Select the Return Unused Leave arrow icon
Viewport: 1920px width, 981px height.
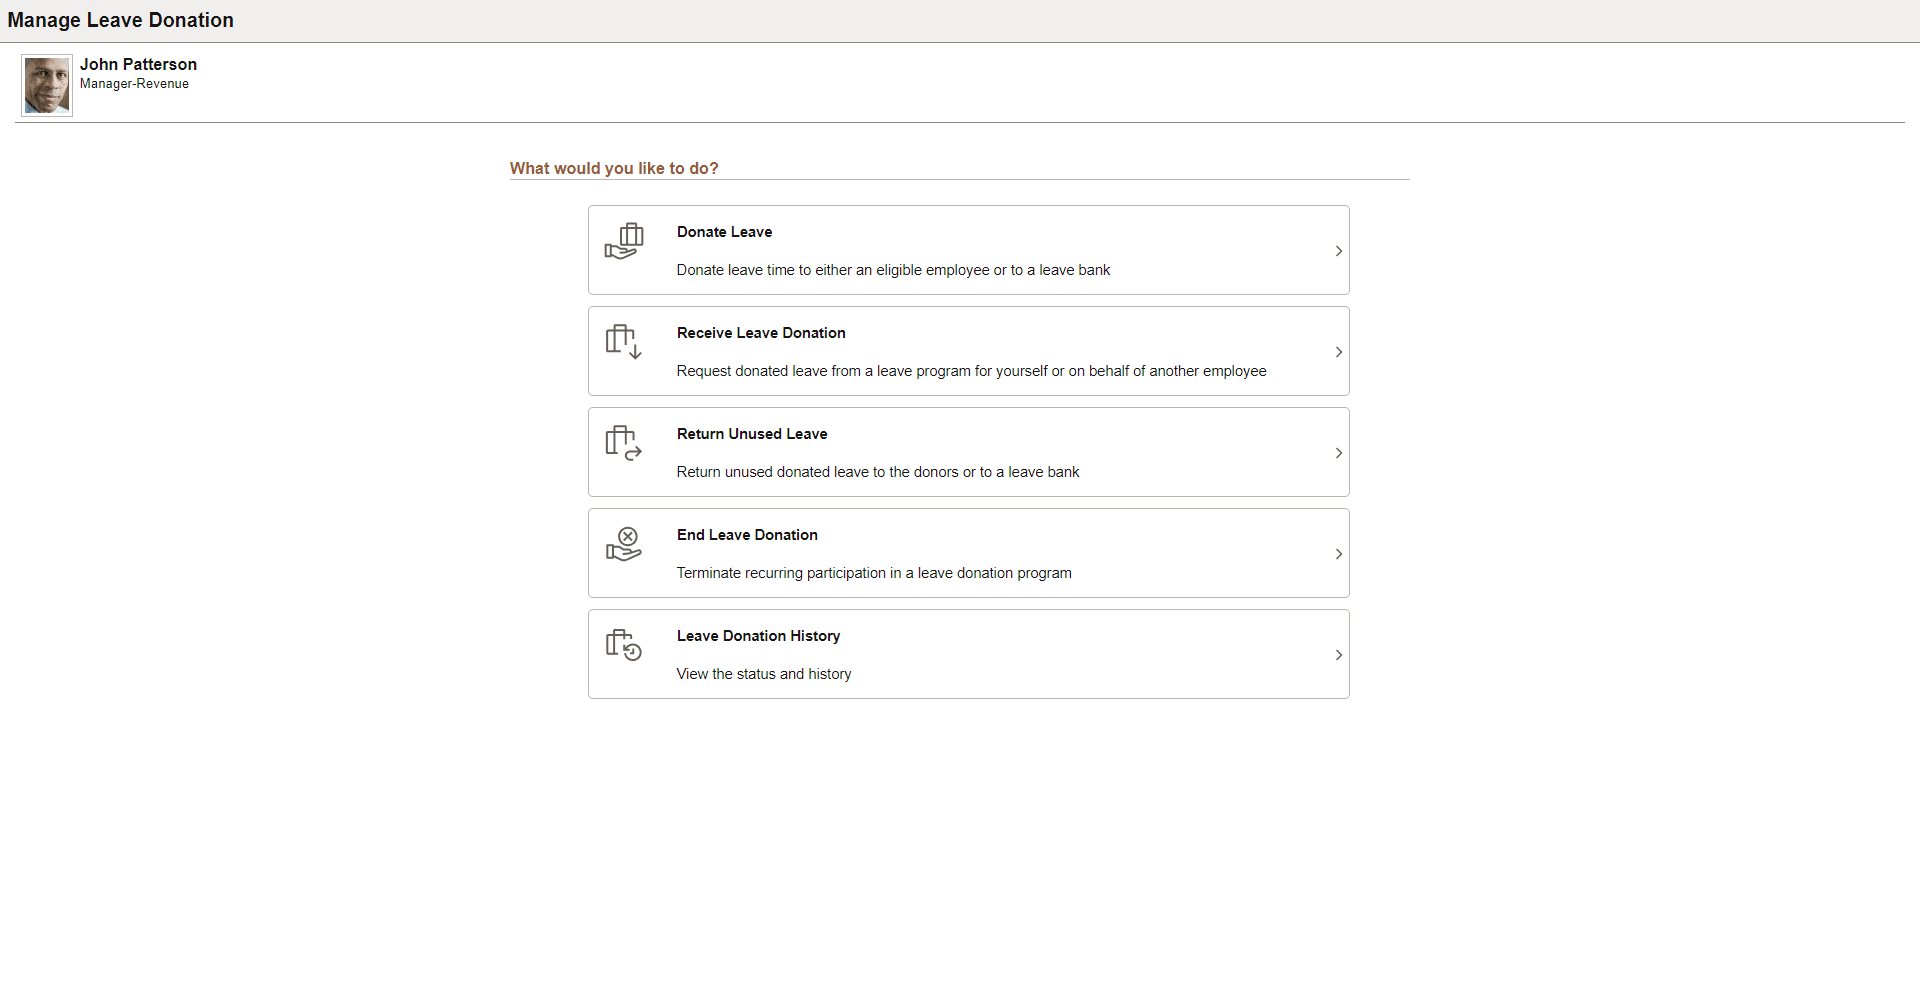(x=622, y=442)
